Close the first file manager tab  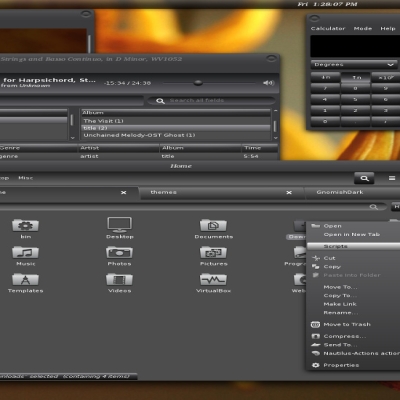click(x=123, y=192)
